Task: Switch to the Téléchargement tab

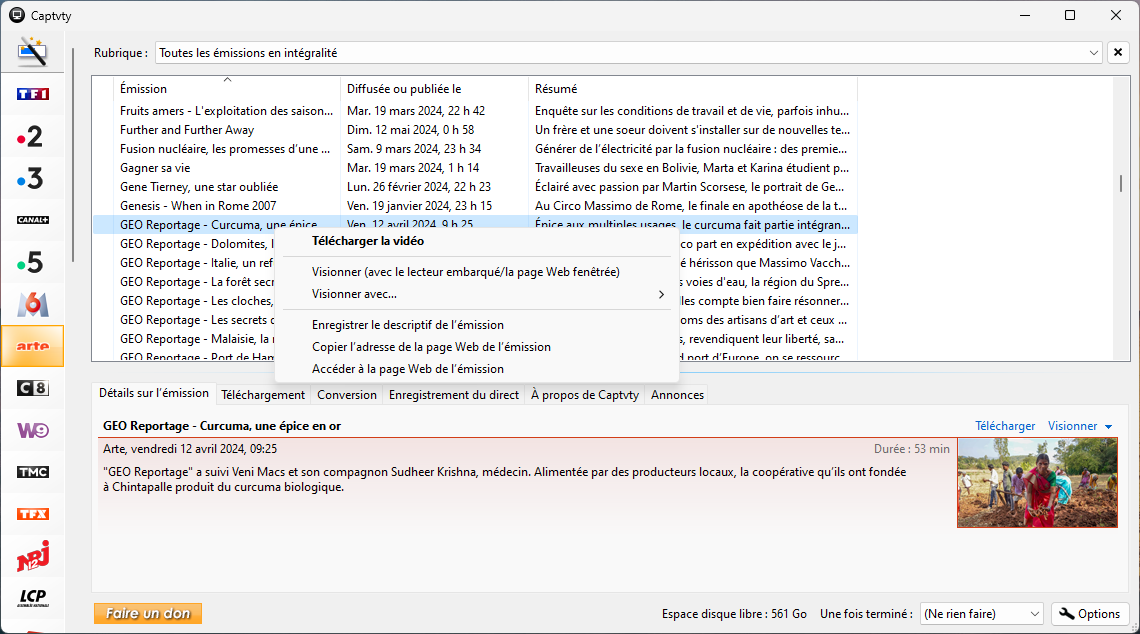Action: (x=263, y=395)
